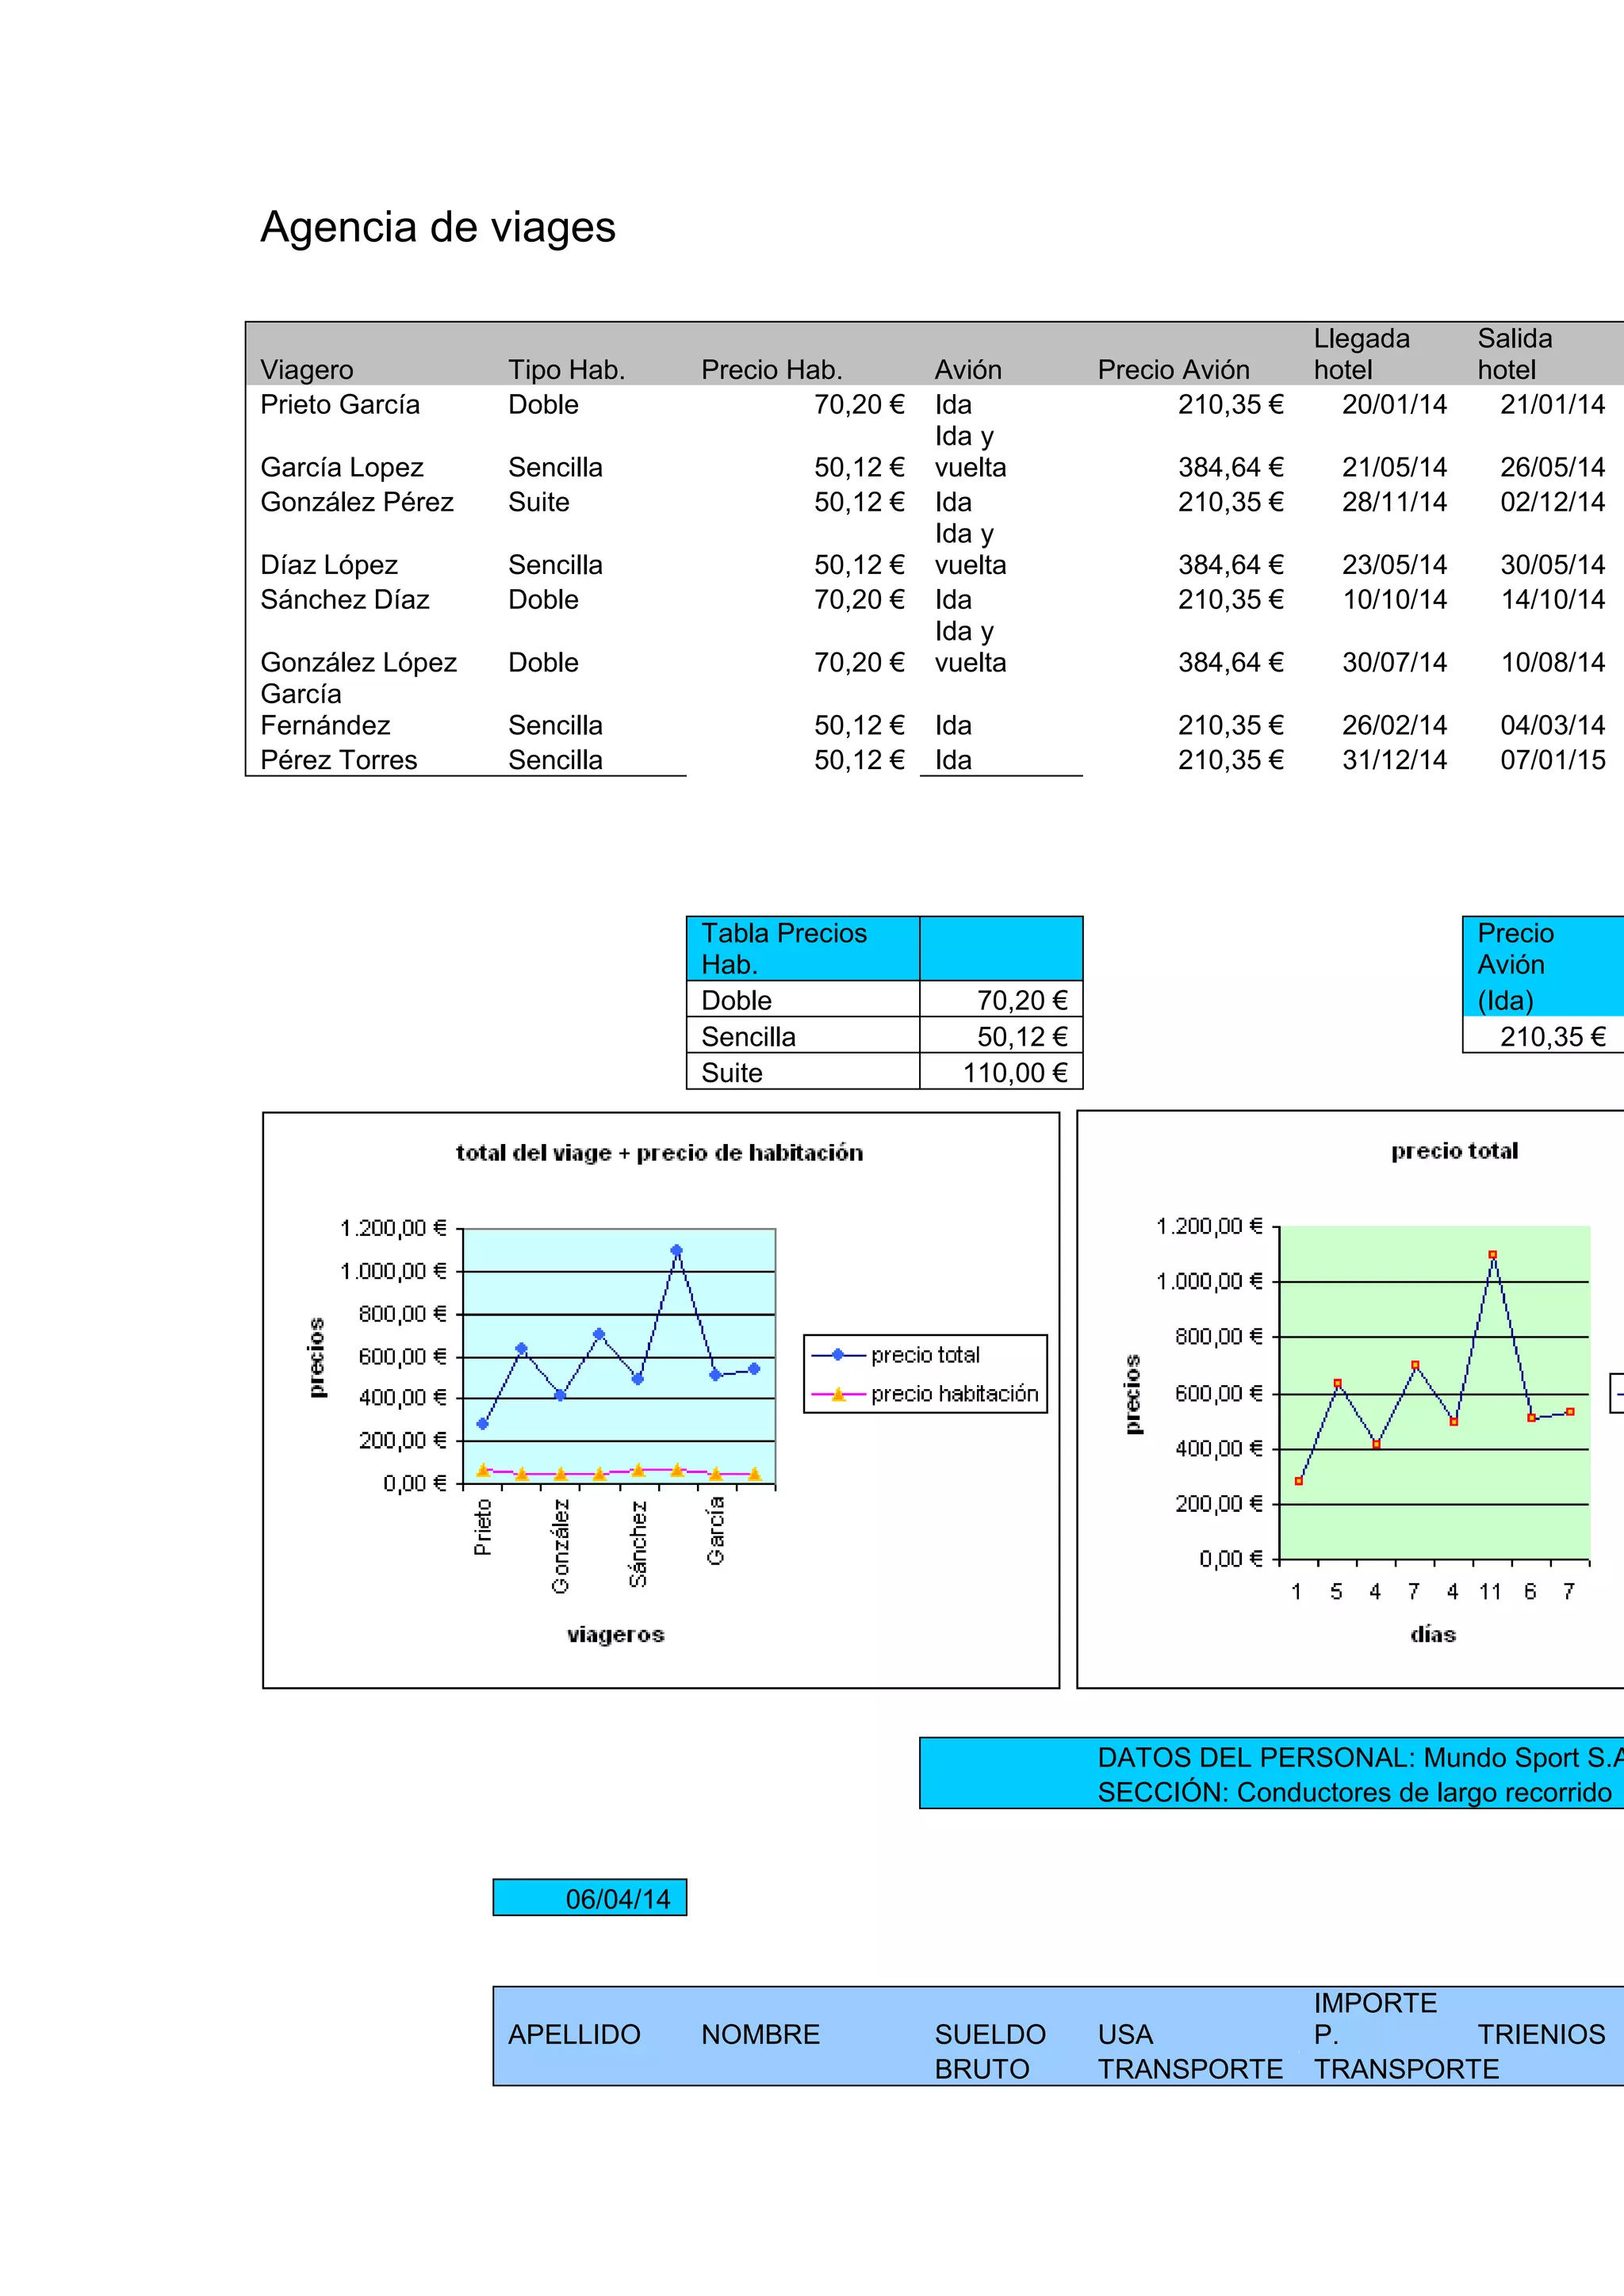
Task: Select the 'Prieto García' traveler cell
Action: pos(340,405)
